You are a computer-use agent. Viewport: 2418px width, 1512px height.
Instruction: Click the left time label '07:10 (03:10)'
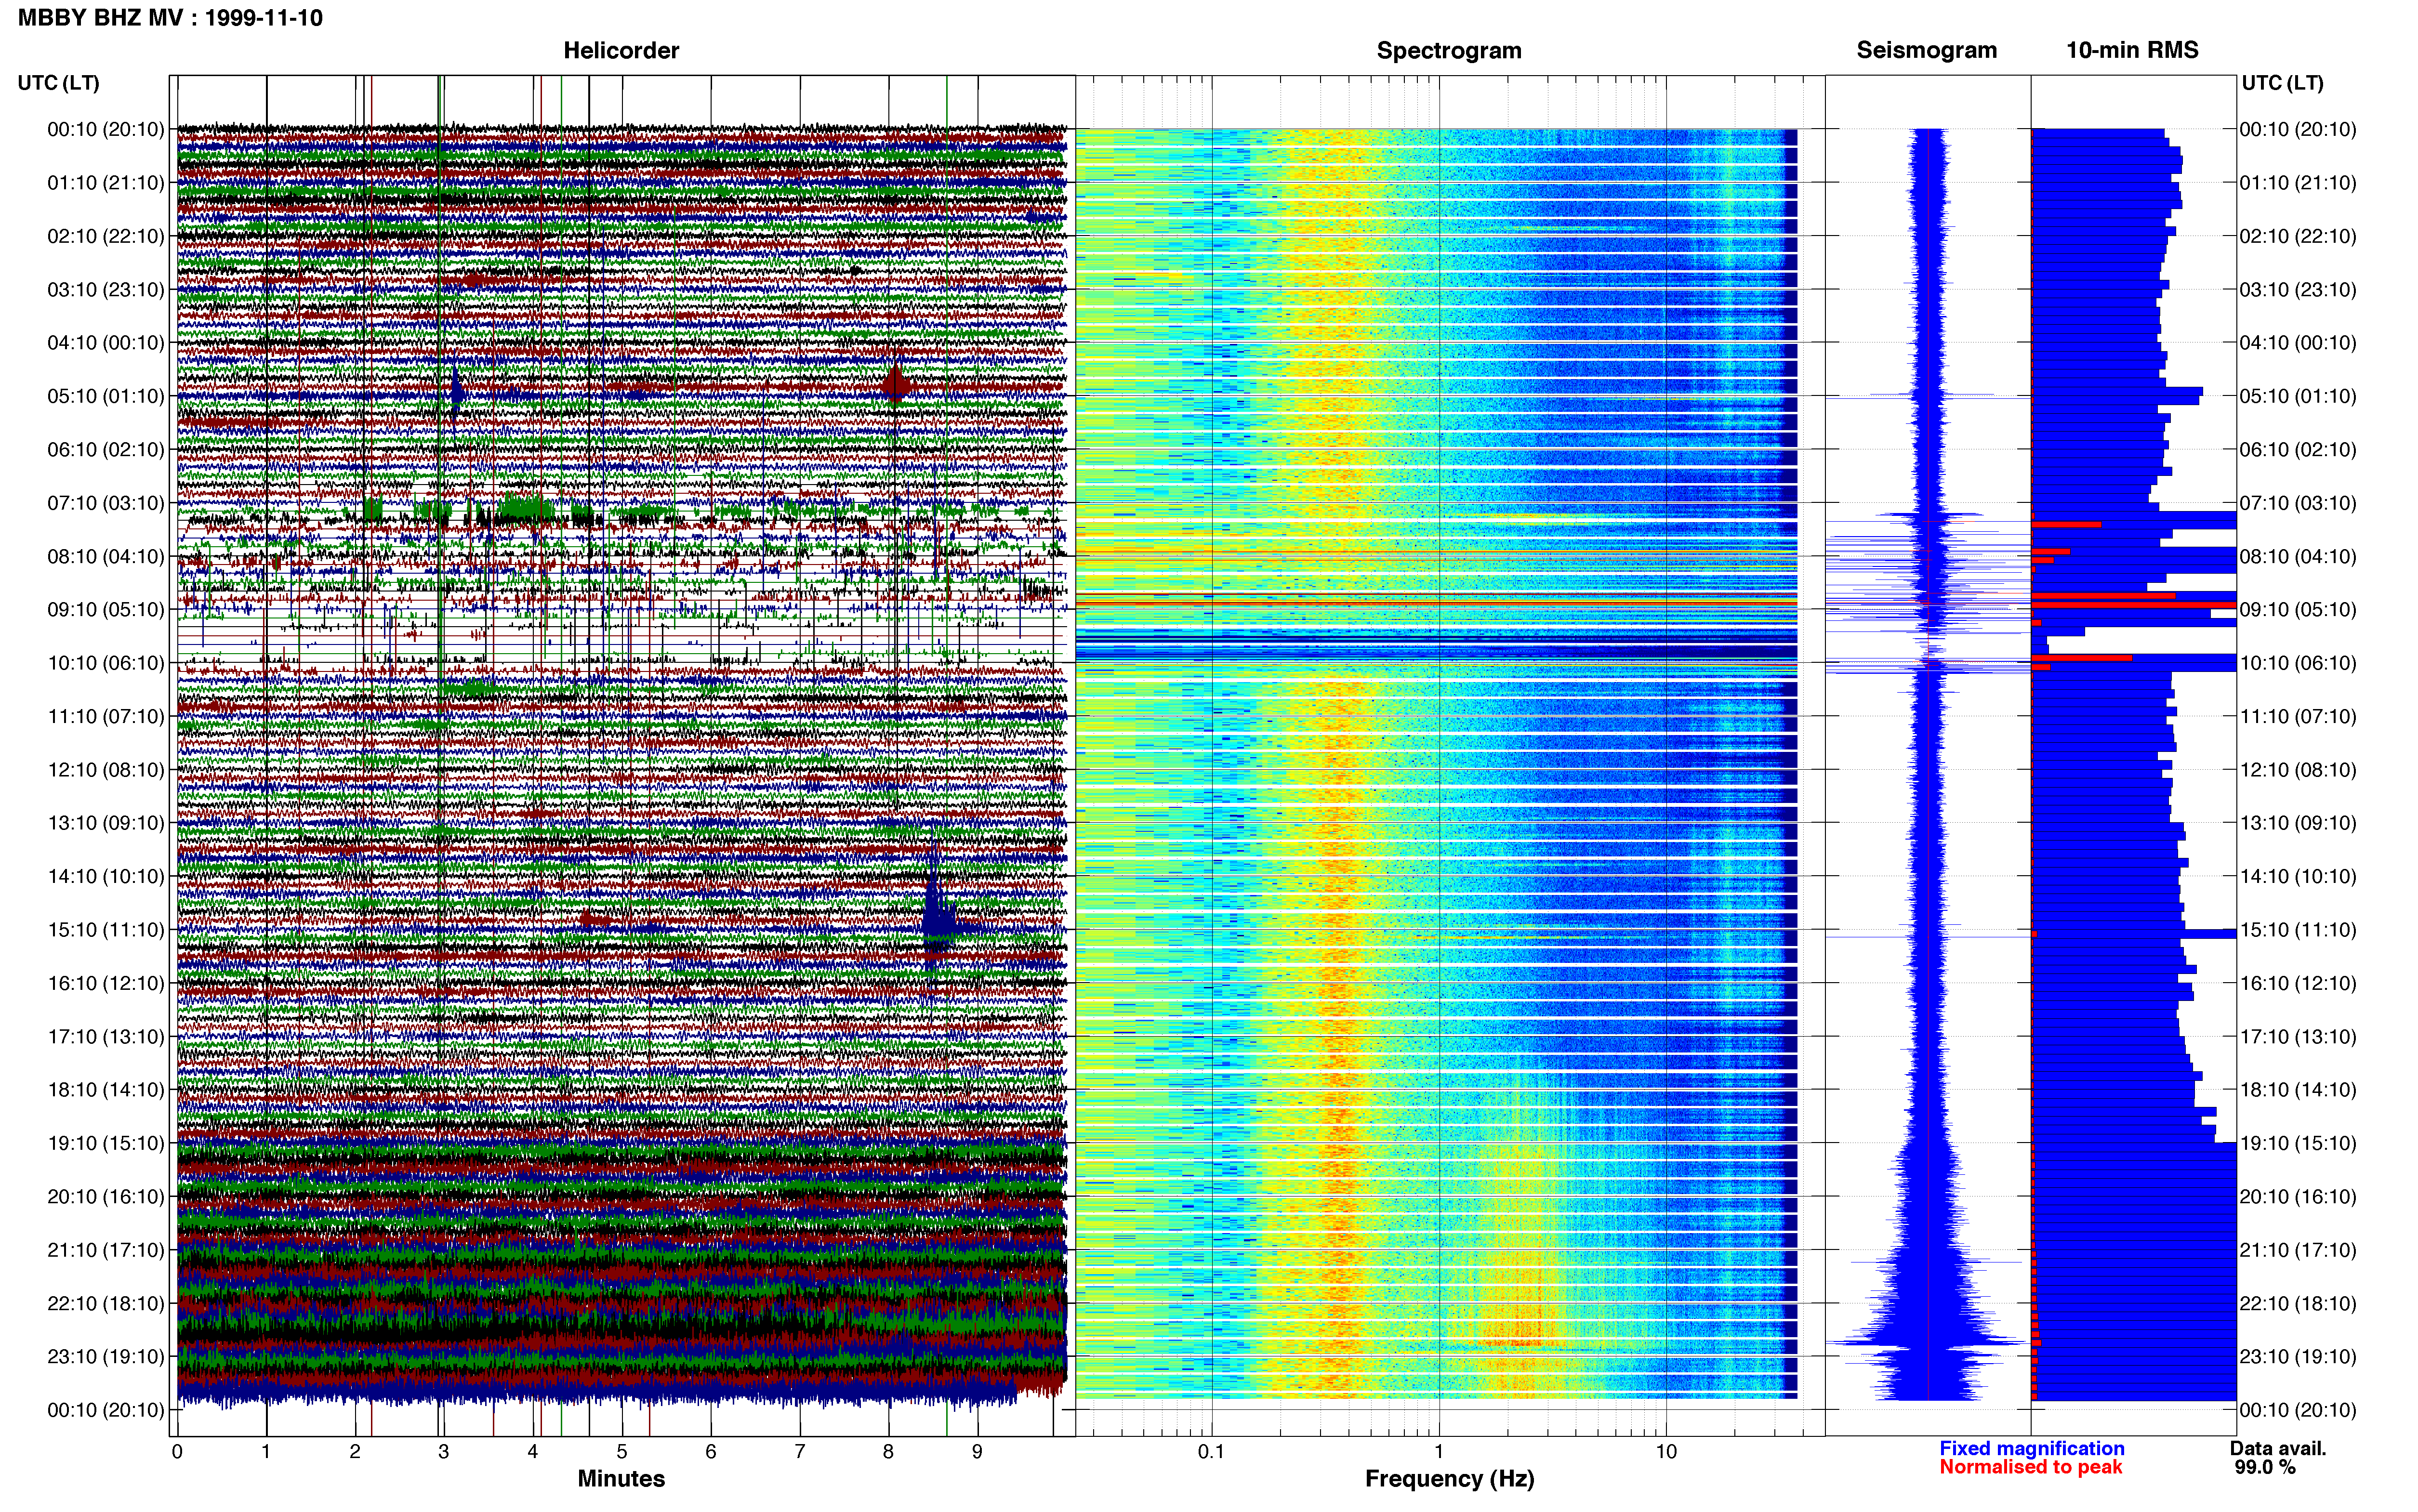pyautogui.click(x=105, y=502)
